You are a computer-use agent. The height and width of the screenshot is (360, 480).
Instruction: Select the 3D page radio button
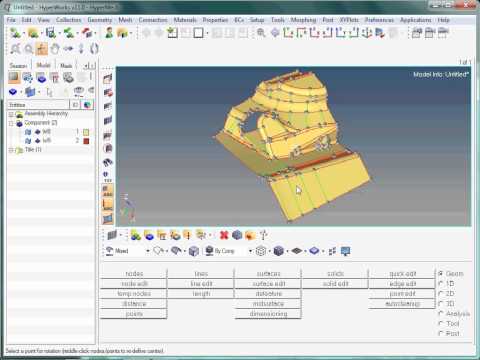pyautogui.click(x=441, y=304)
